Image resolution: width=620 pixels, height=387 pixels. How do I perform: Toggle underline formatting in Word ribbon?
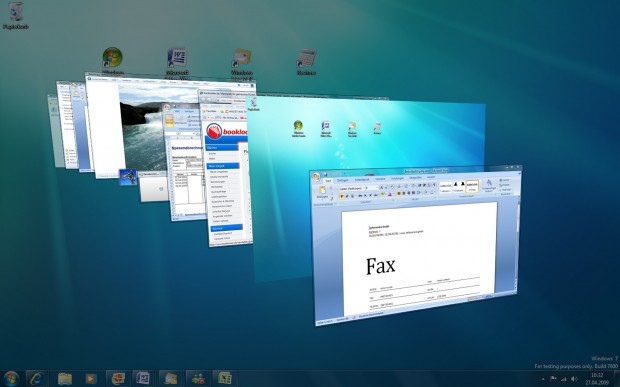pos(352,196)
